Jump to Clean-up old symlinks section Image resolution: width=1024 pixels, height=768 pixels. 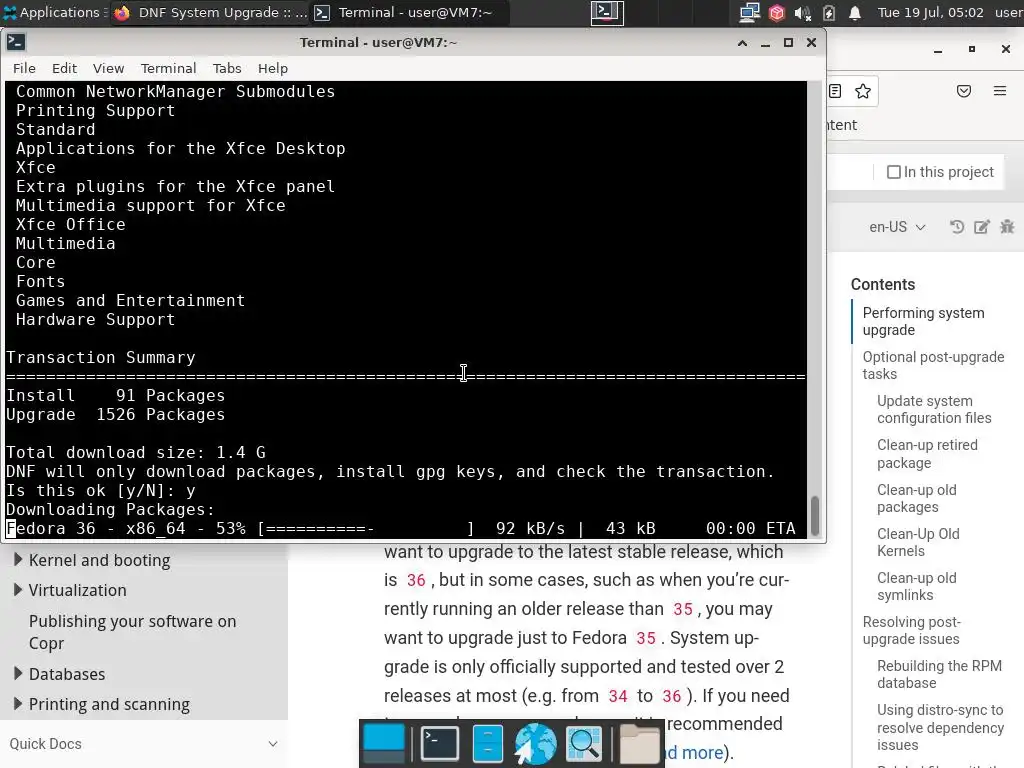coord(916,586)
